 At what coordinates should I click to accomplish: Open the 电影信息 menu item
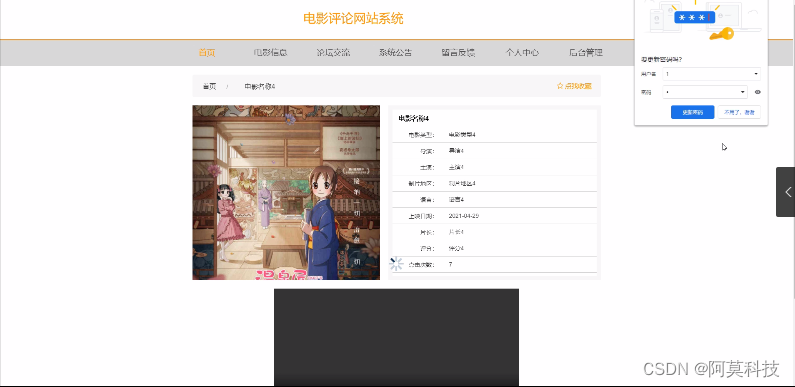pyautogui.click(x=271, y=53)
